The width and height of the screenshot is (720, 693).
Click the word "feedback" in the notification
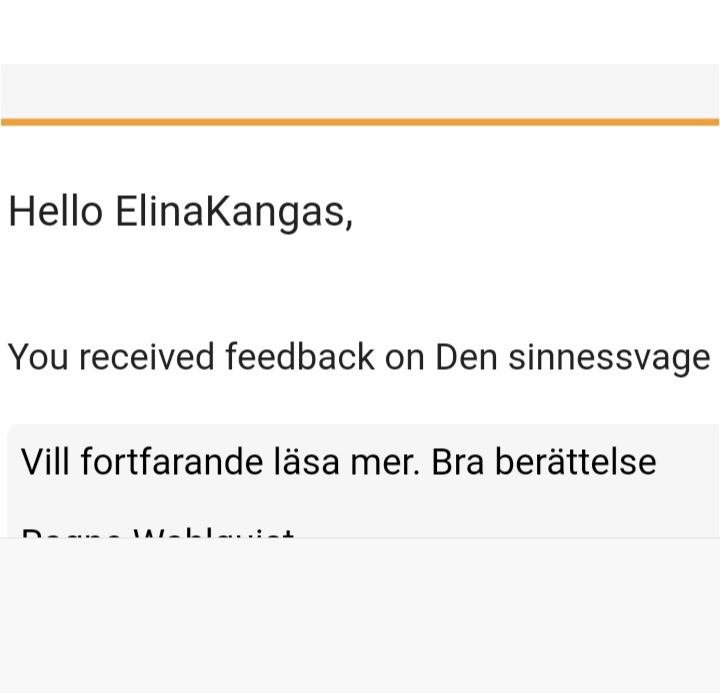point(299,357)
